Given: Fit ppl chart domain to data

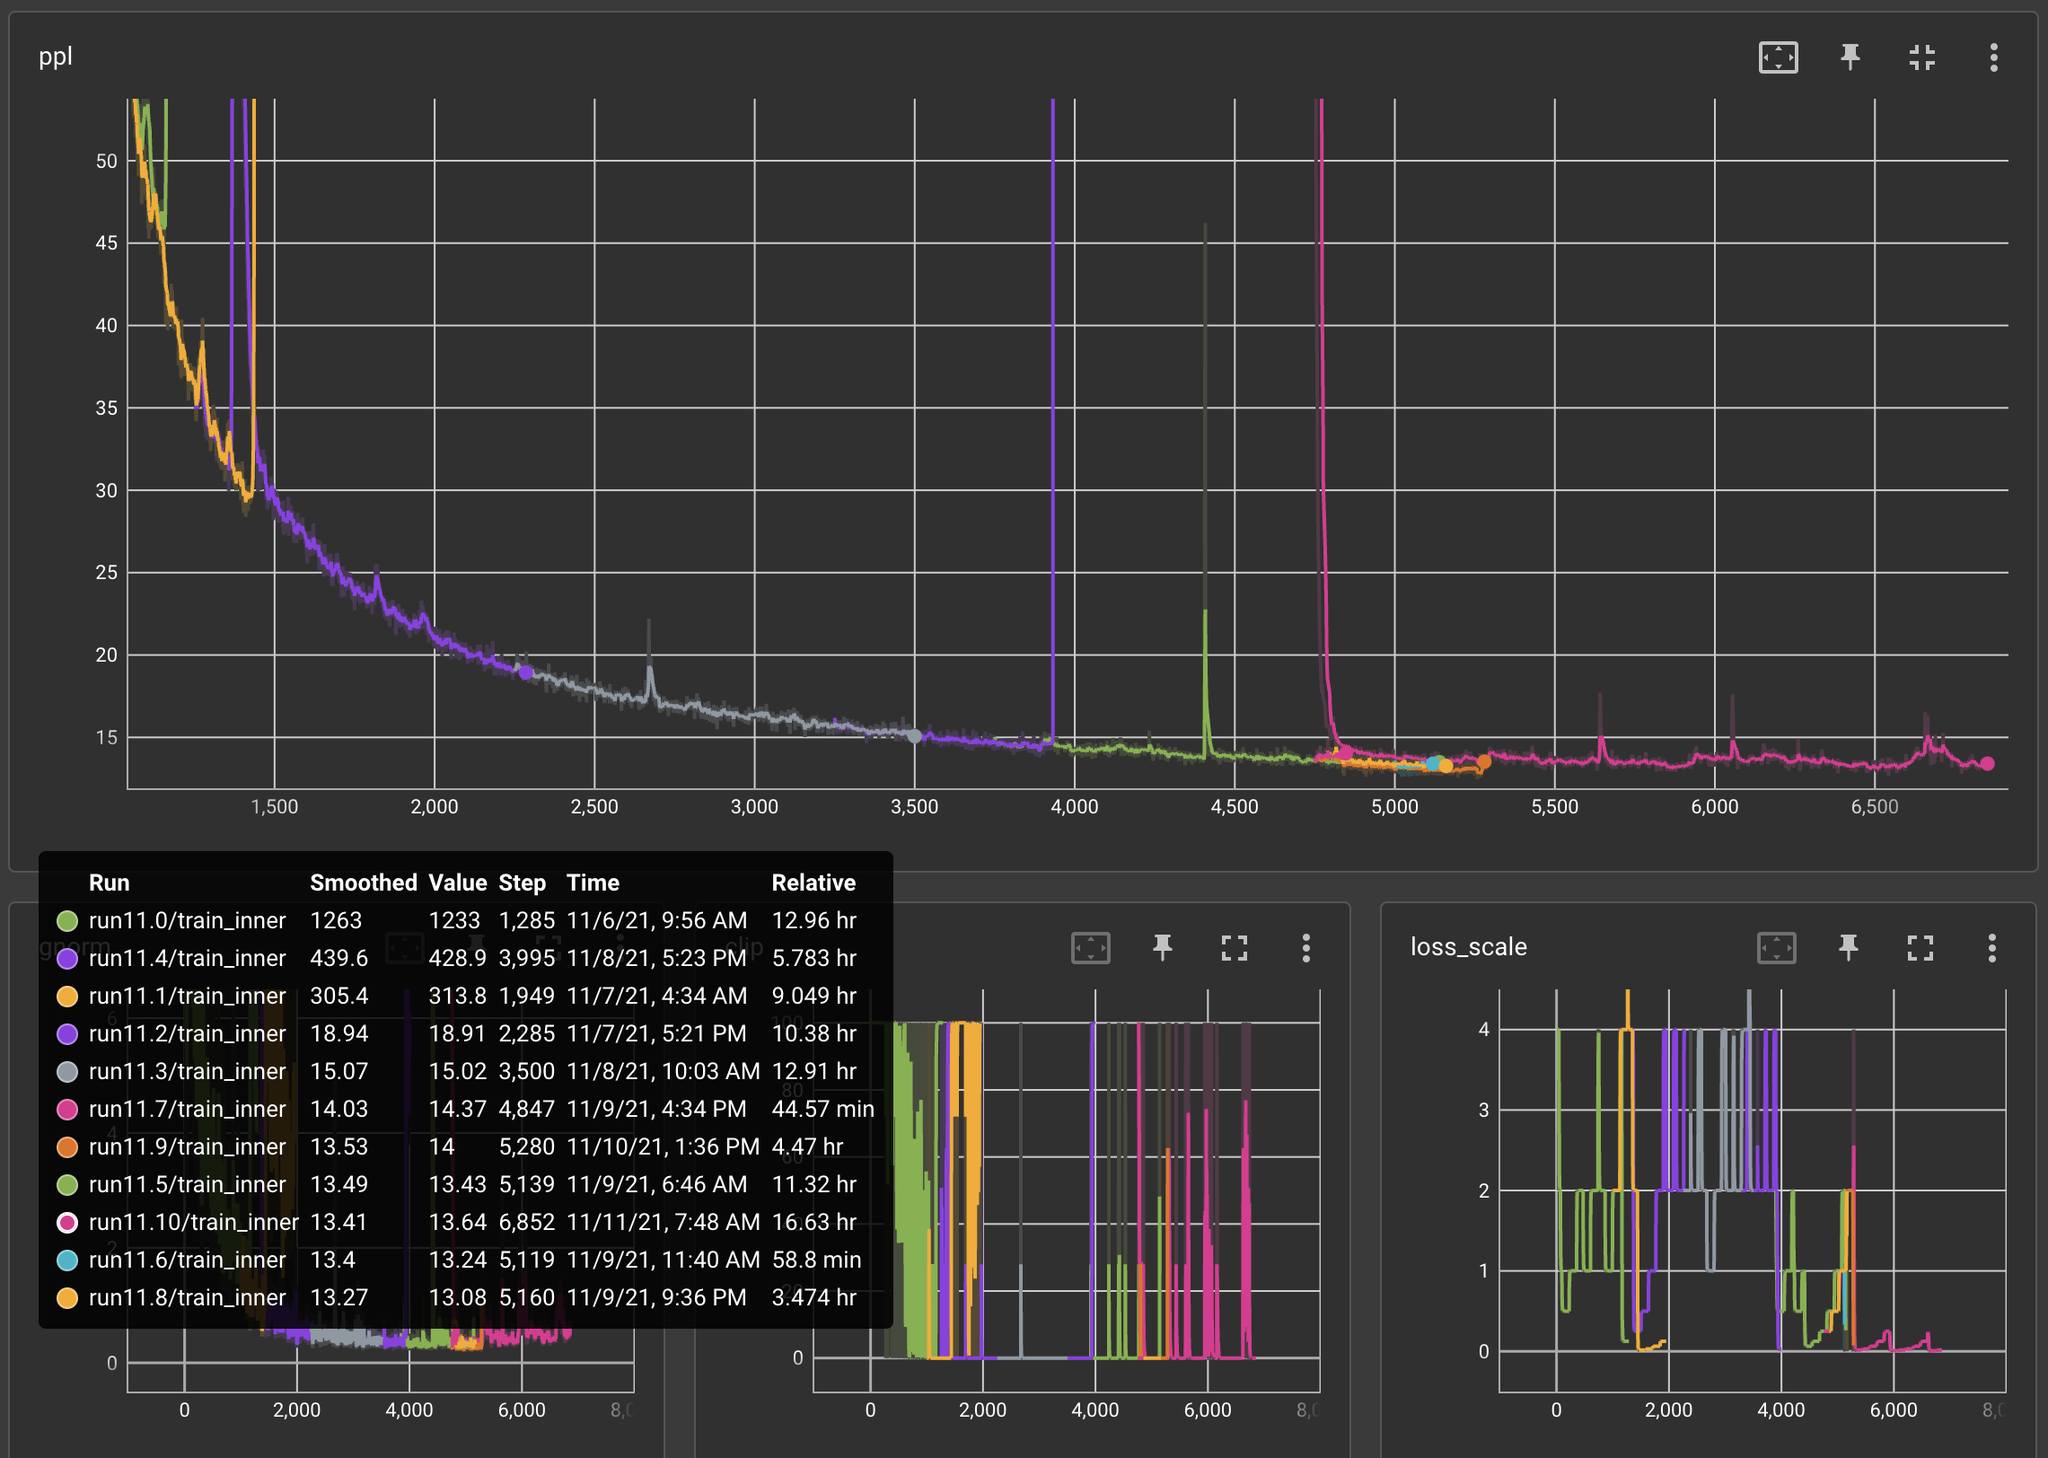Looking at the screenshot, I should [1778, 57].
